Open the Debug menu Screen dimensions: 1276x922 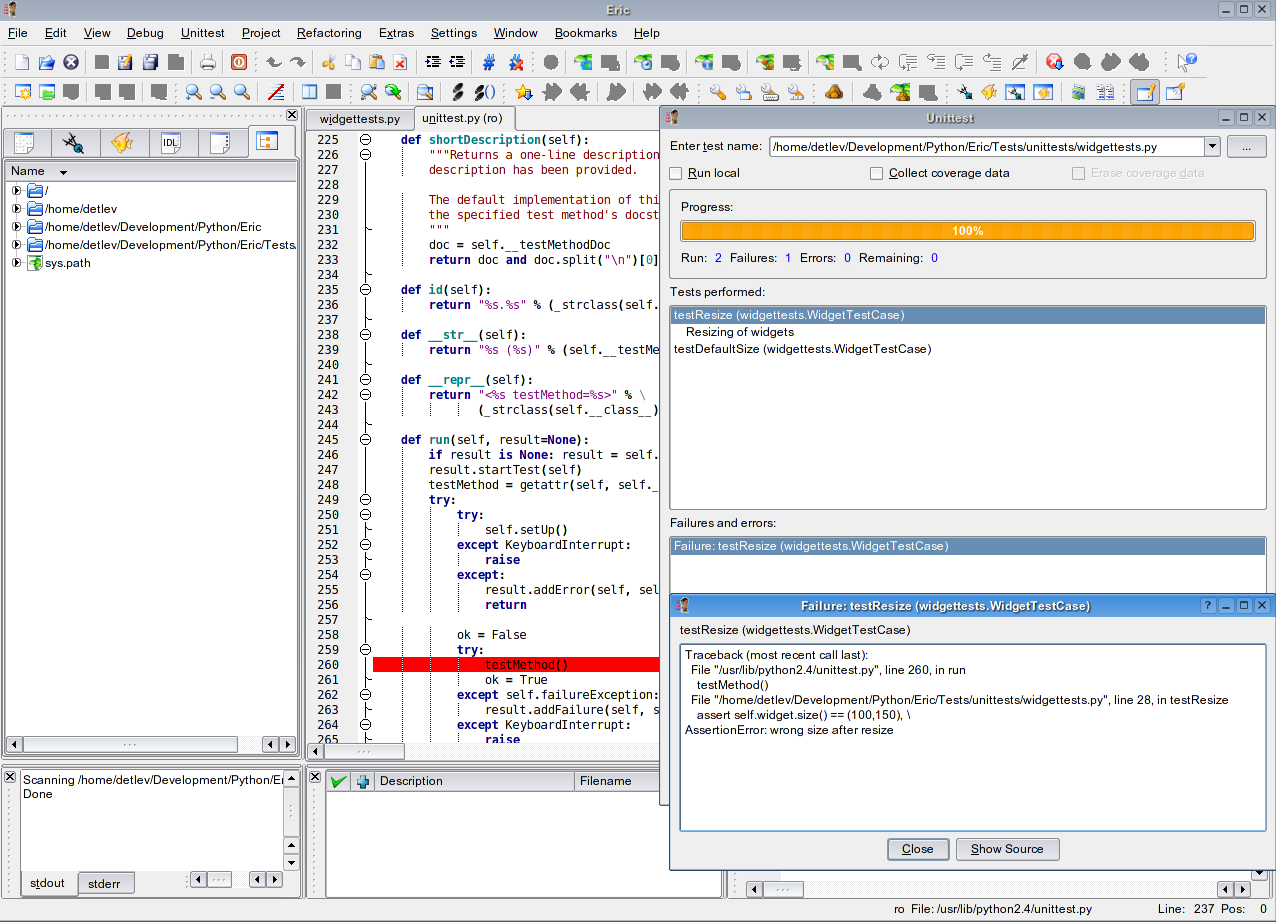click(146, 33)
